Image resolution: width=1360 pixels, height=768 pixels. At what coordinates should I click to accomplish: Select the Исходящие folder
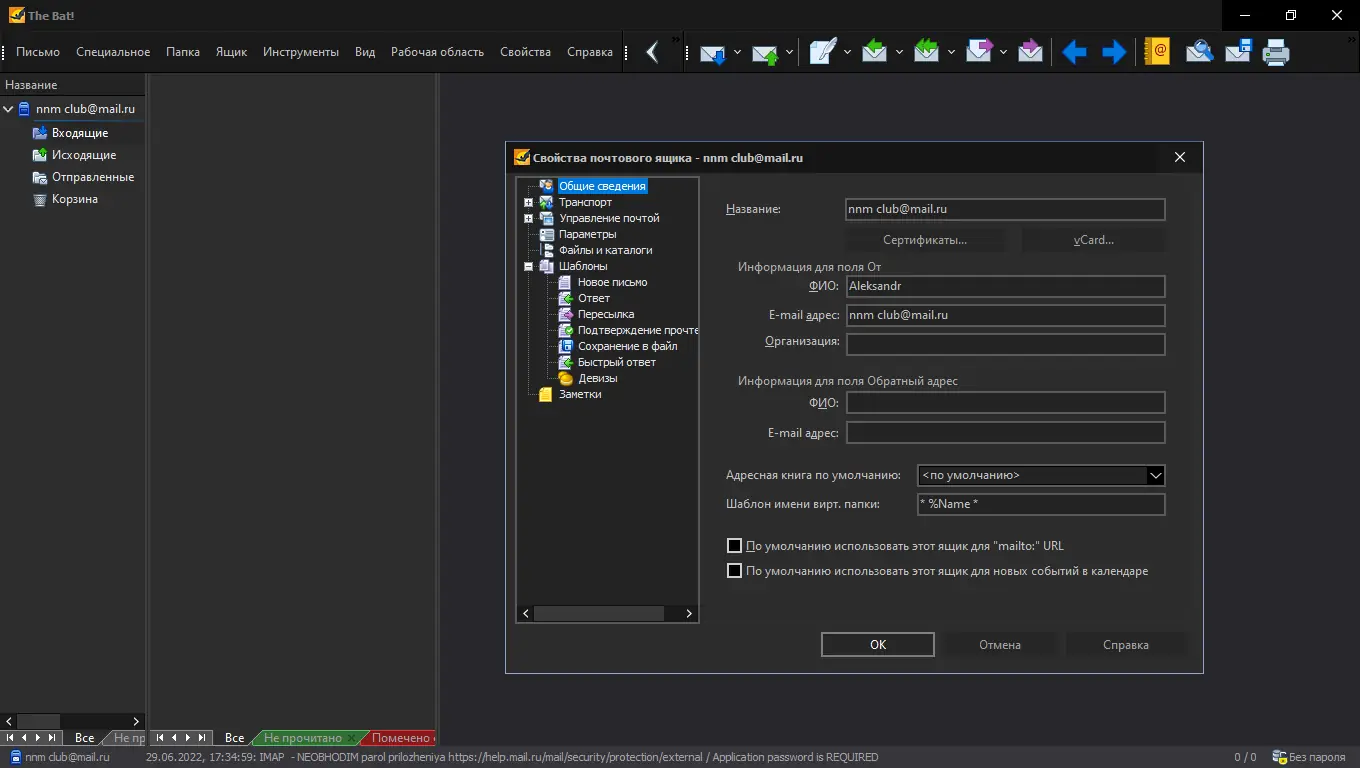point(84,155)
